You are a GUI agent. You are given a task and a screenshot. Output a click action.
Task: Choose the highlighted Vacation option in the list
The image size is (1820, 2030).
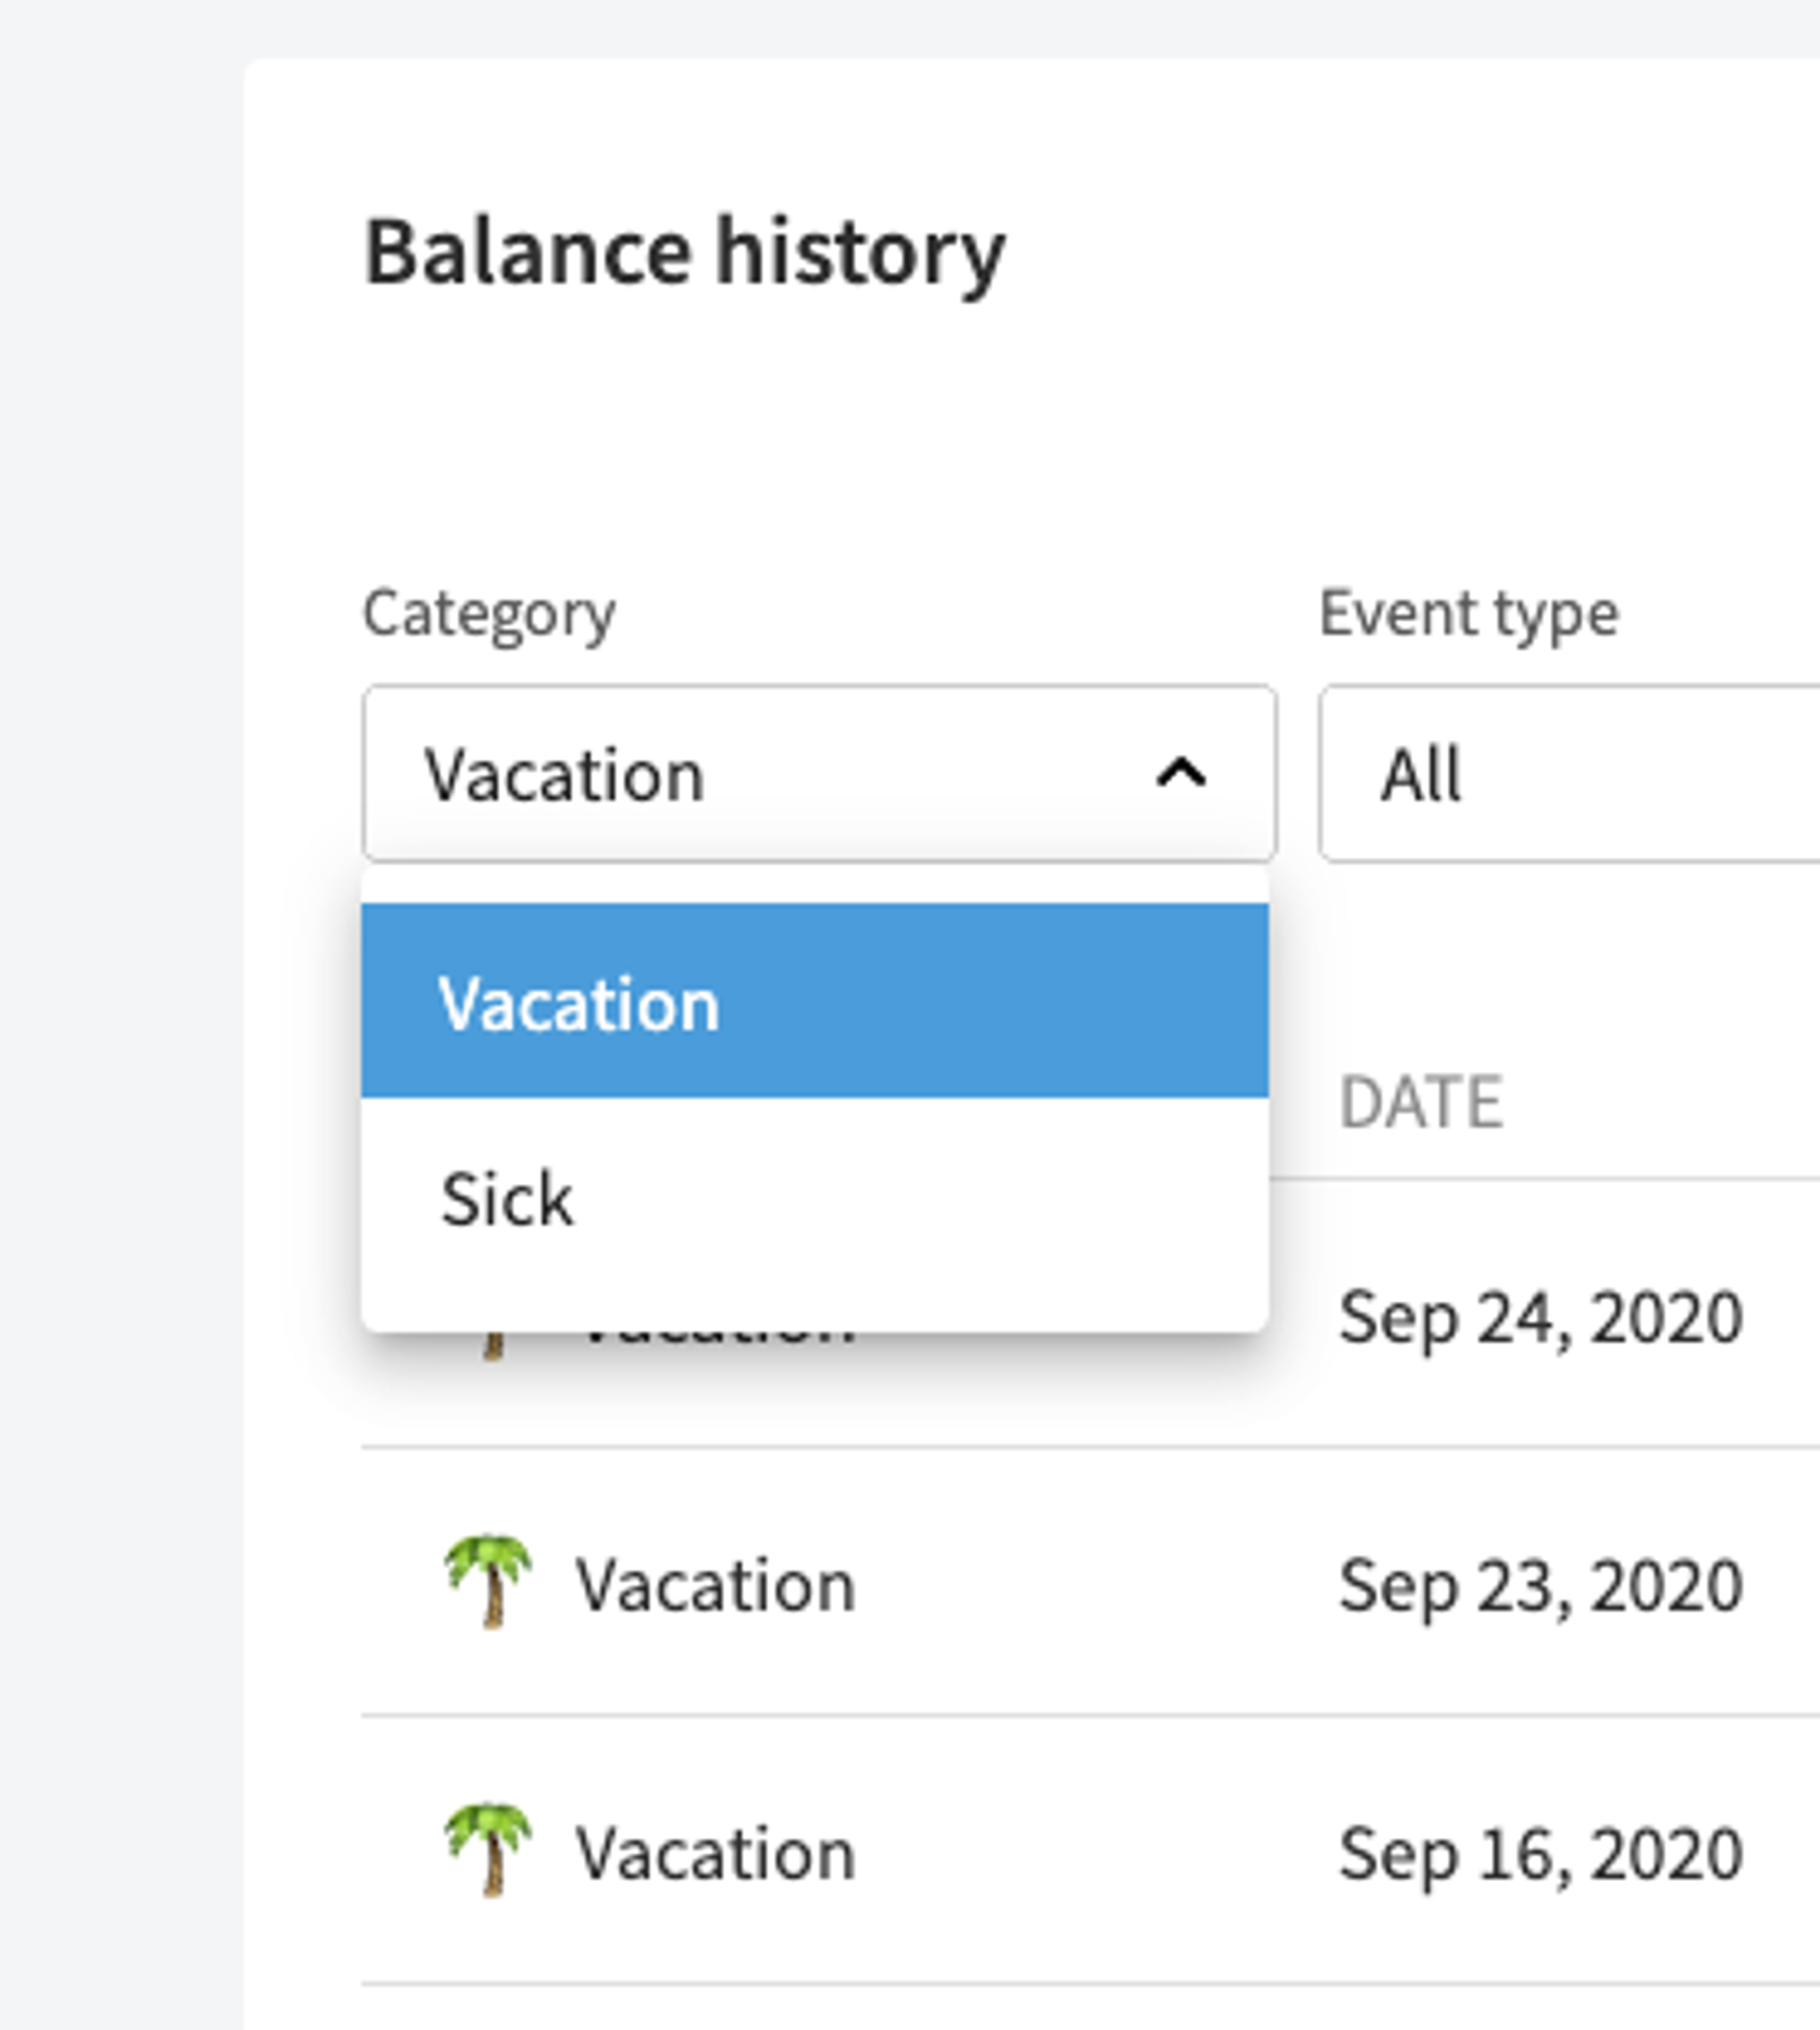pyautogui.click(x=815, y=1001)
